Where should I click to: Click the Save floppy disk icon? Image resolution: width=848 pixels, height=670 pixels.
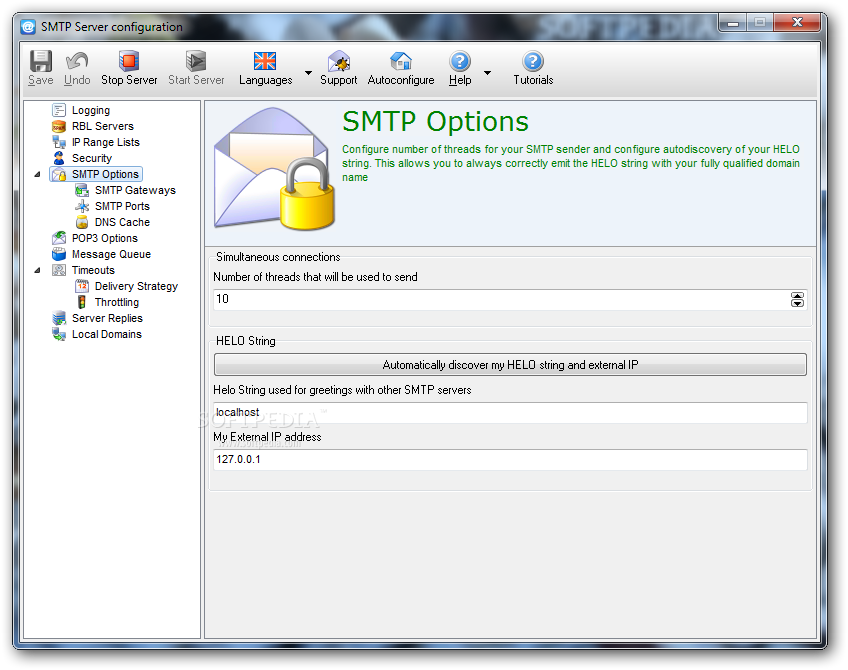(x=41, y=61)
